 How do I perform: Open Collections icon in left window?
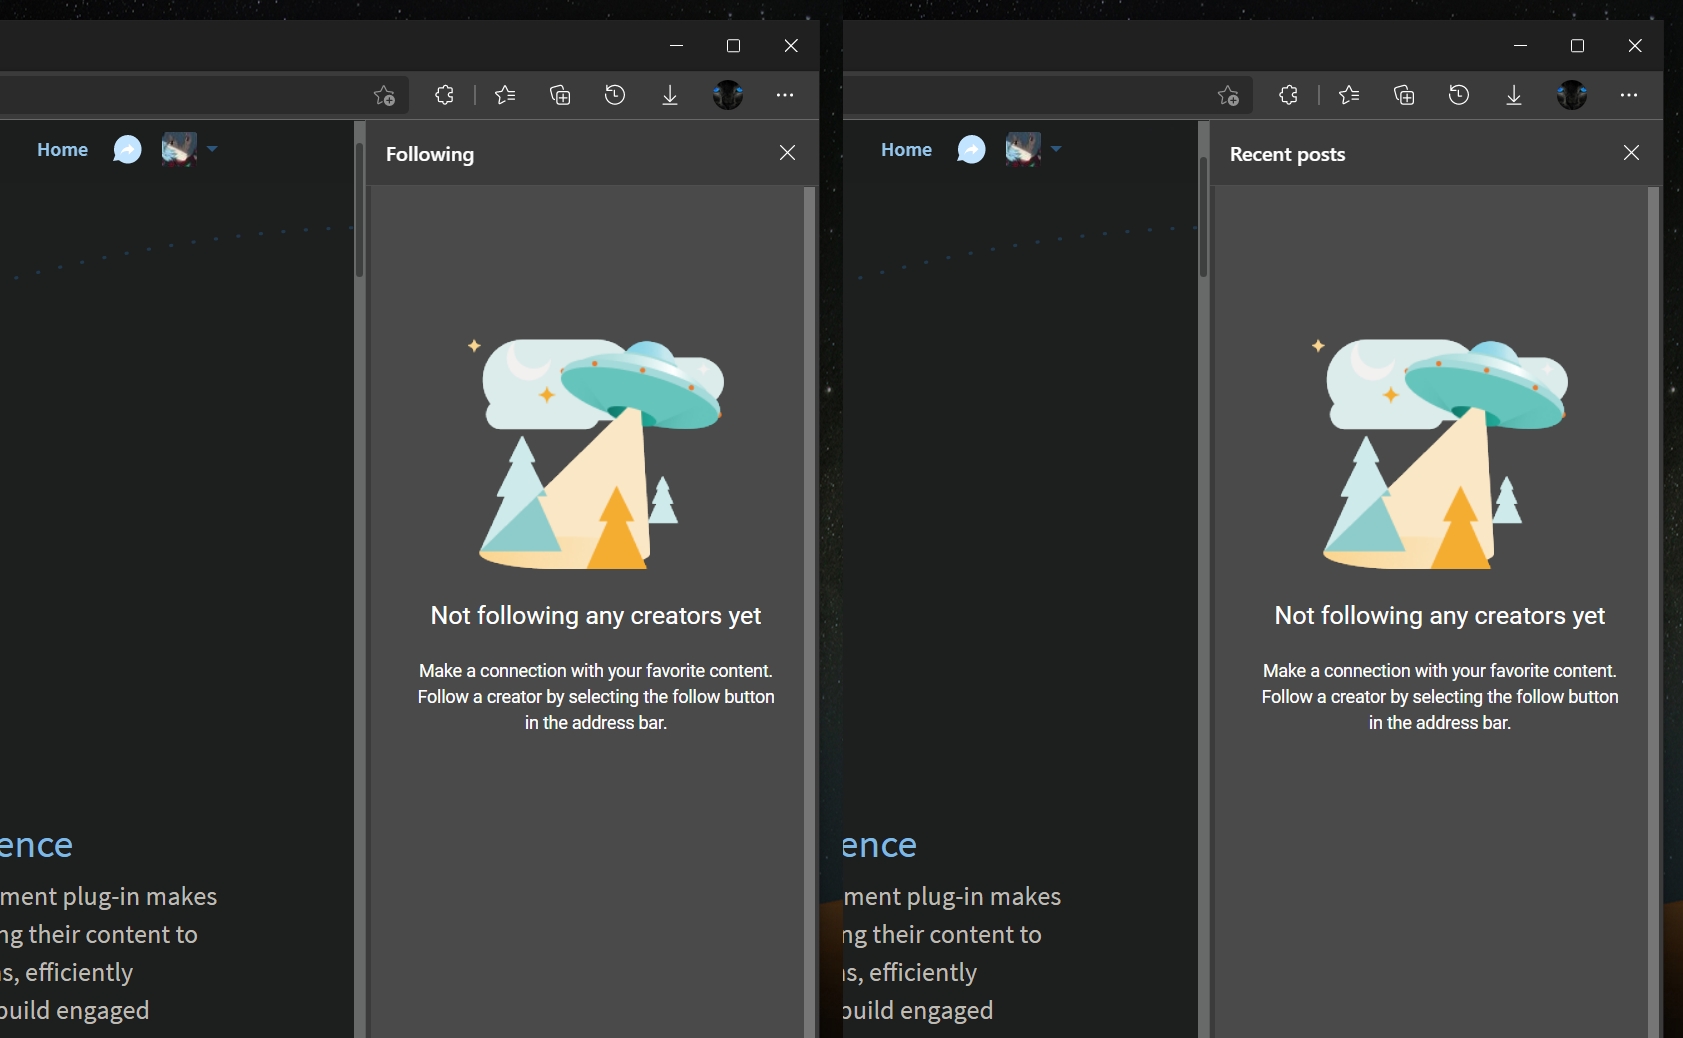coord(560,95)
